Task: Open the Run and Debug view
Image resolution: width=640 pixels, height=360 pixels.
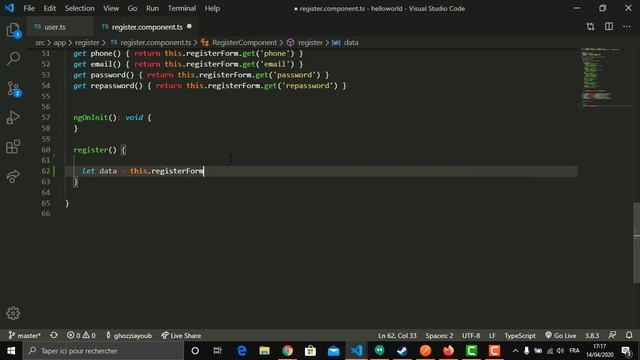Action: pos(13,118)
